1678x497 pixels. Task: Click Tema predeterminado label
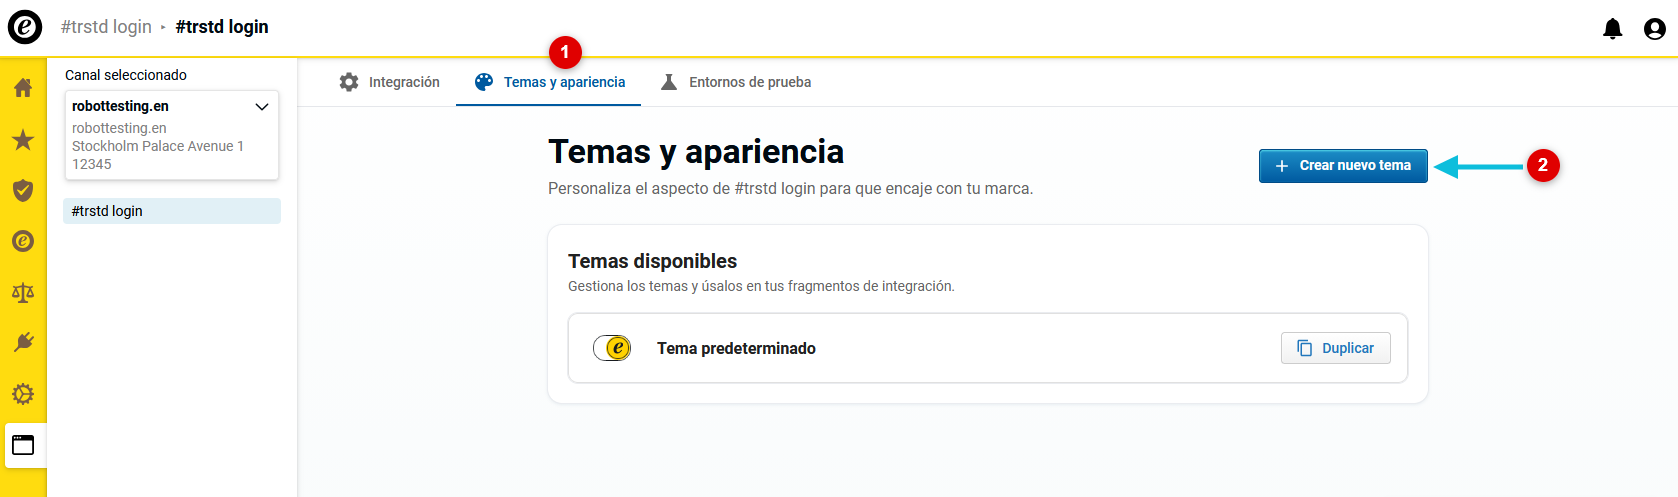(736, 348)
